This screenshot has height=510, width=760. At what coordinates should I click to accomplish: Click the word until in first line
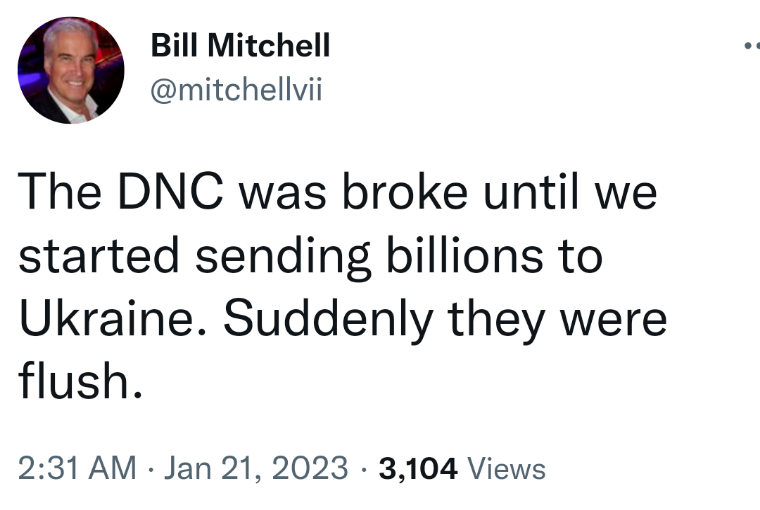(531, 191)
